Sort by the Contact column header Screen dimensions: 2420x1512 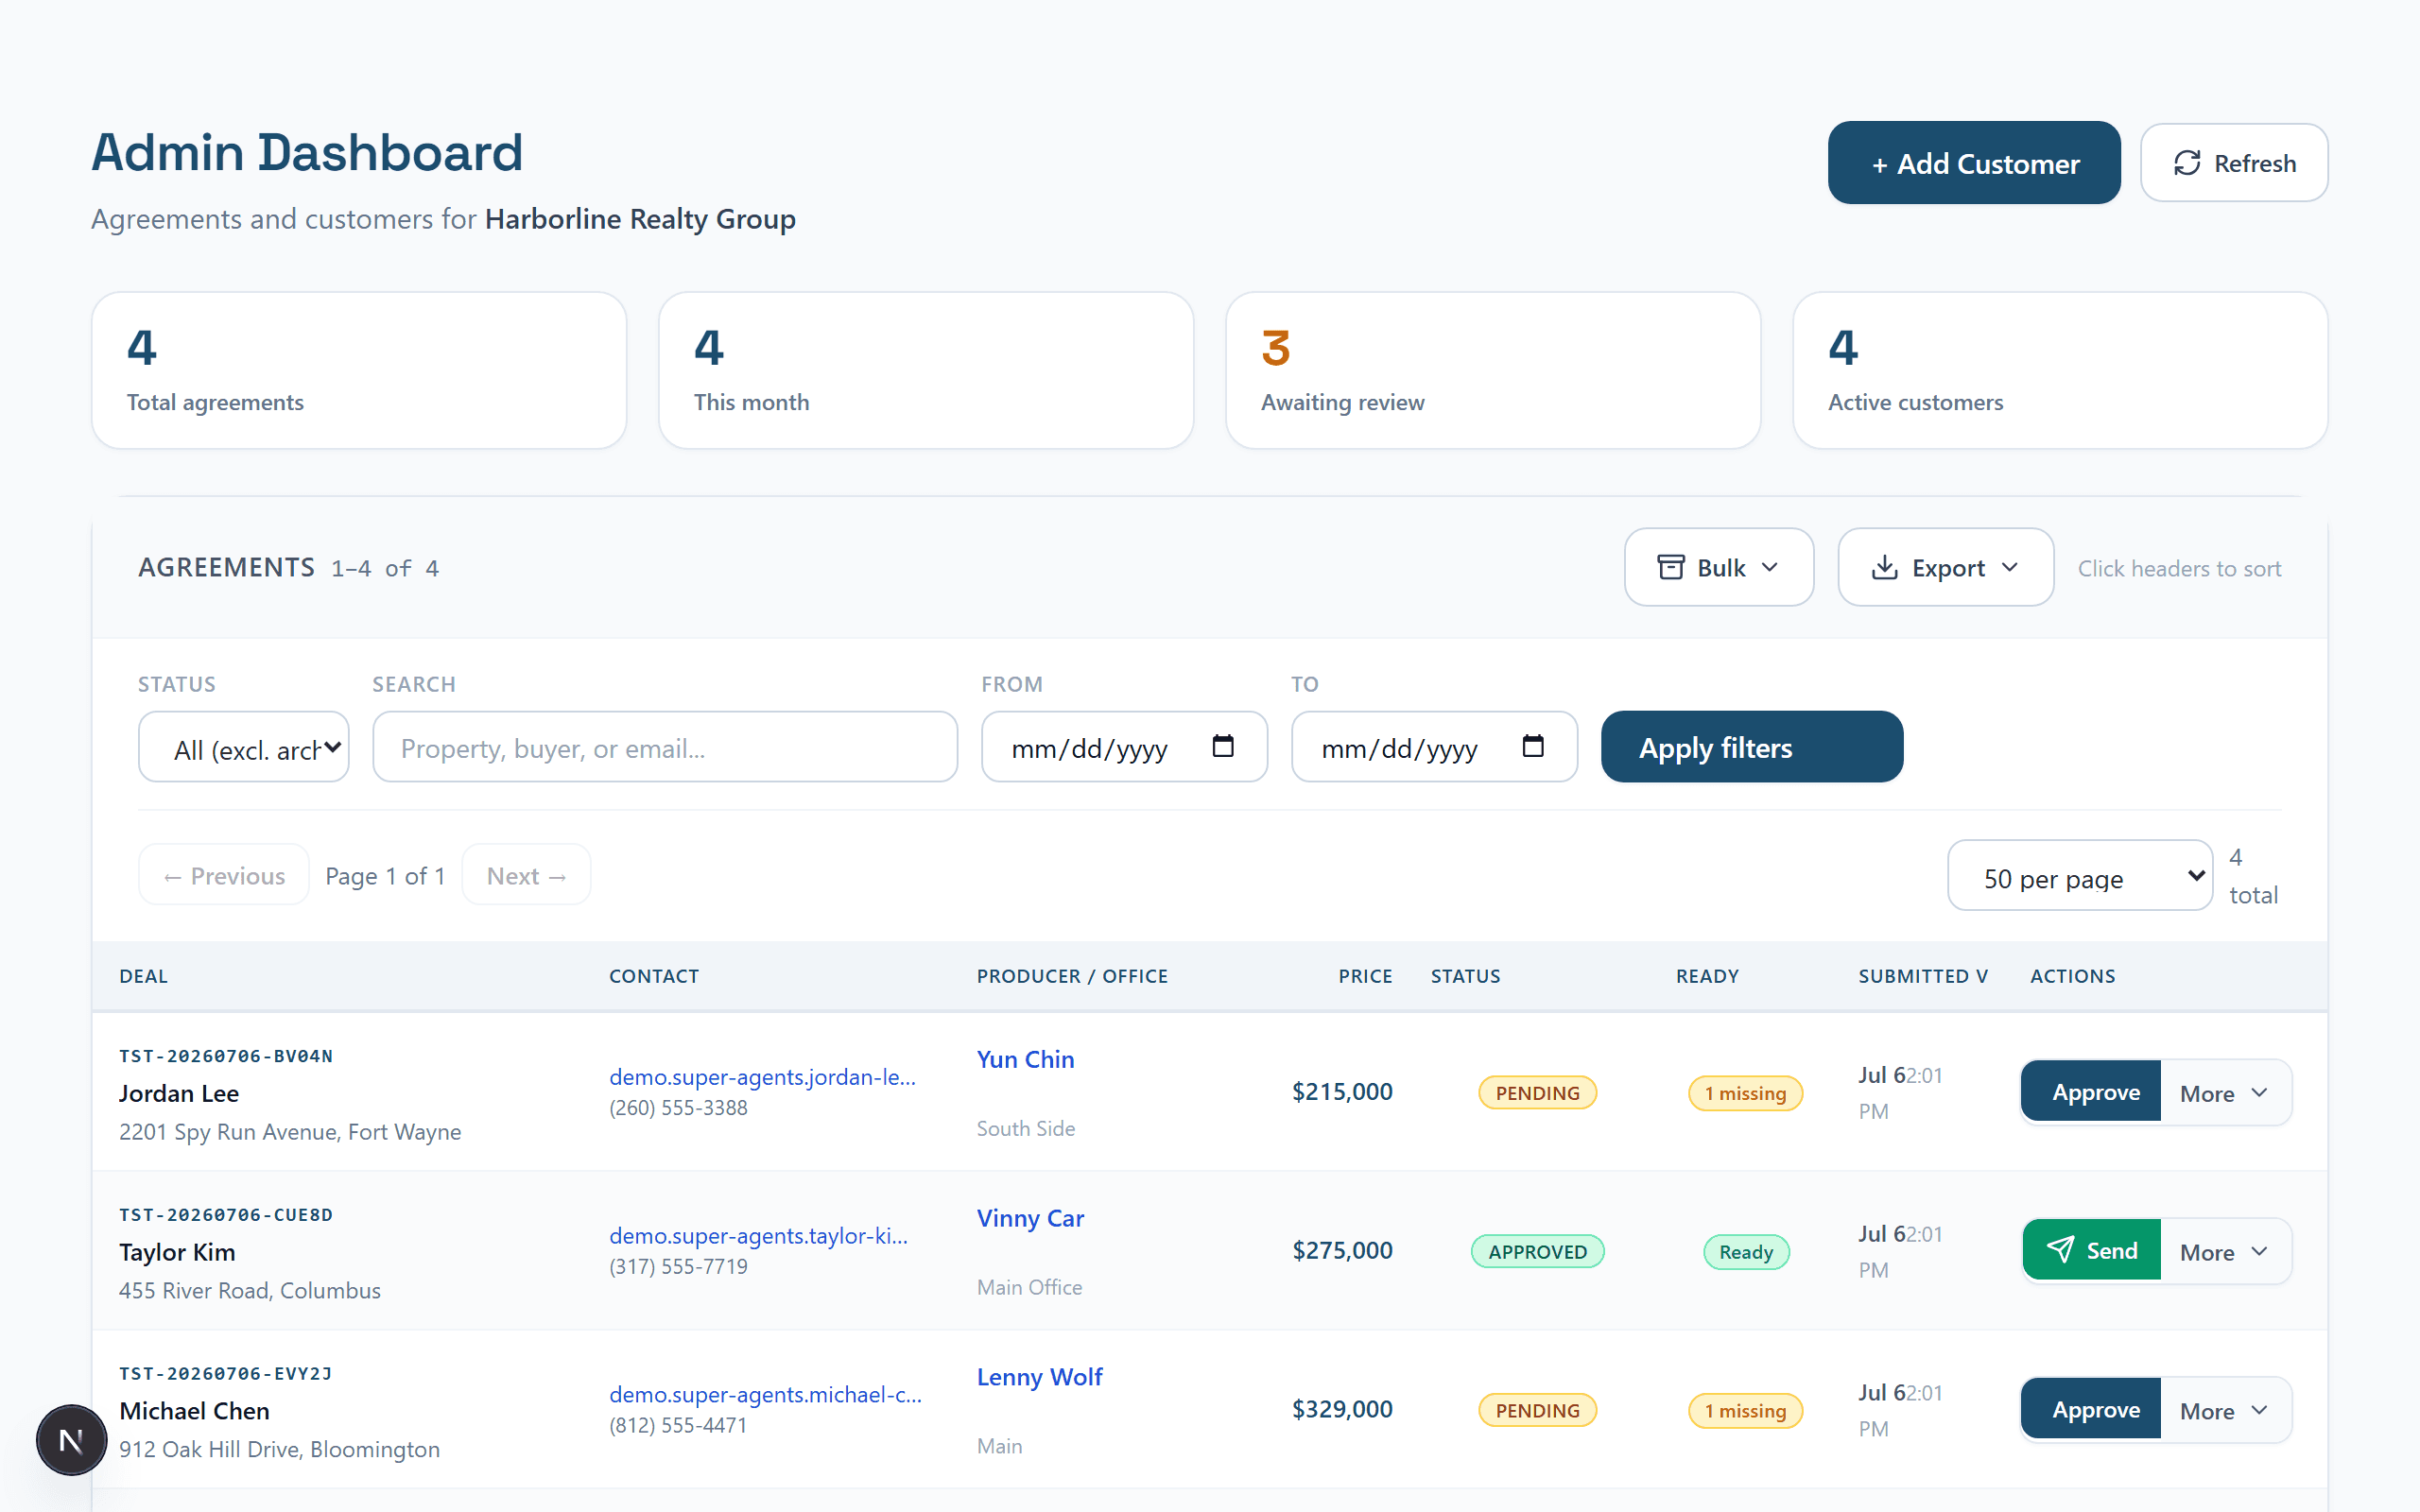[x=654, y=976]
